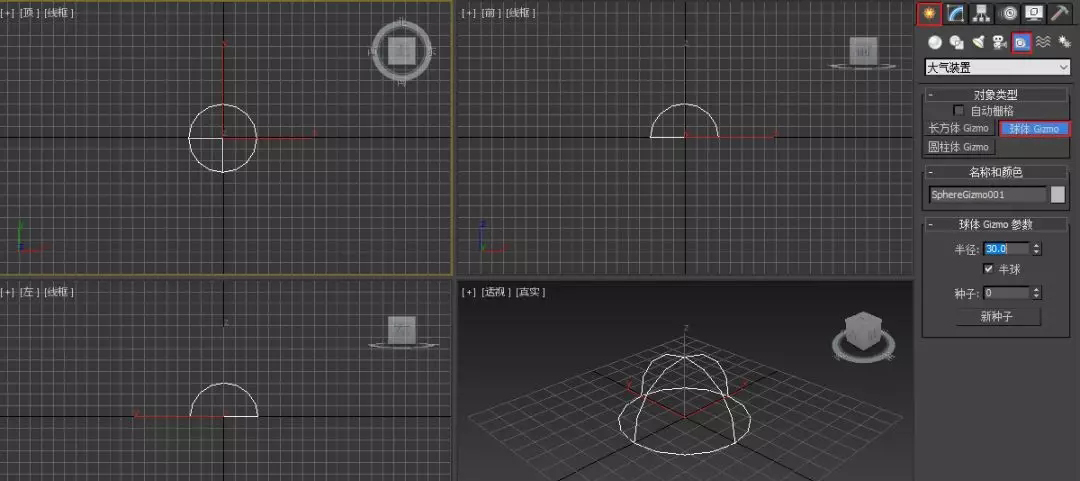Open the Hierarchy panel tab
This screenshot has width=1080, height=481.
click(x=983, y=12)
